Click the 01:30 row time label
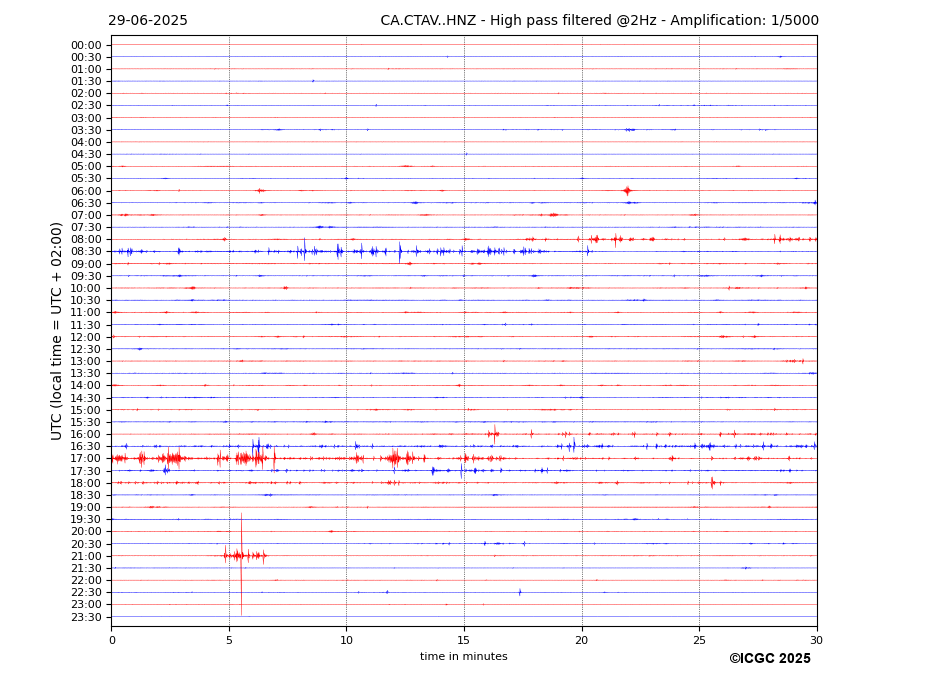 (x=86, y=82)
